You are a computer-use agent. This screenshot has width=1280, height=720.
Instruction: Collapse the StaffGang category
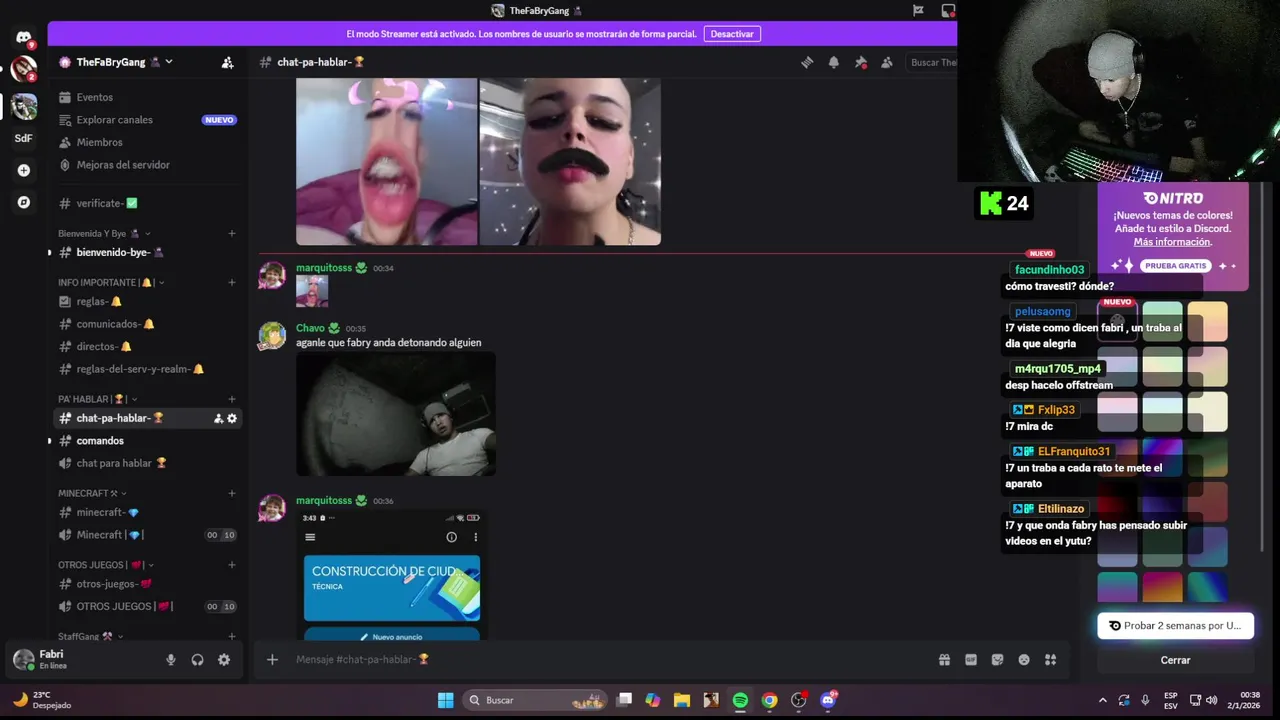(91, 636)
